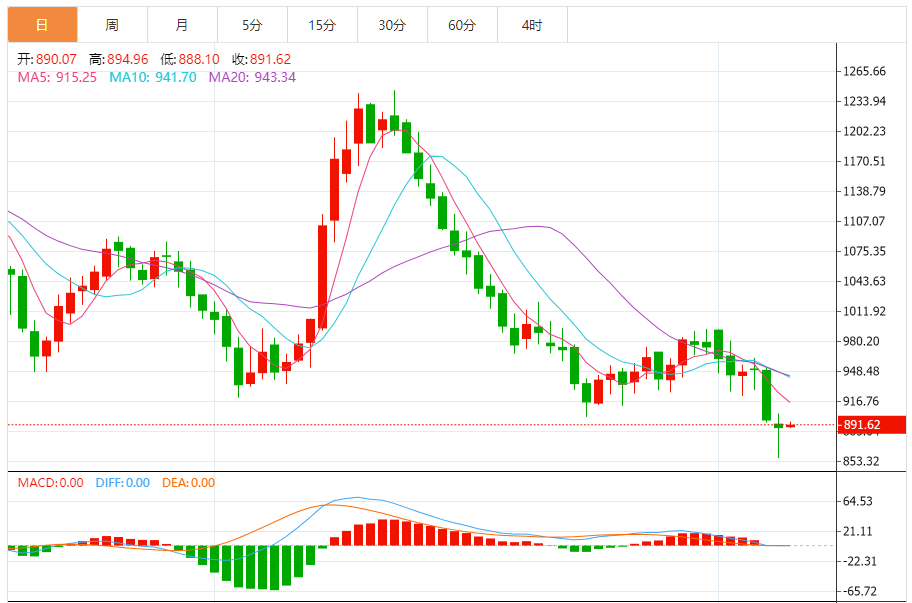Click the 948.48 price axis label

pyautogui.click(x=861, y=371)
